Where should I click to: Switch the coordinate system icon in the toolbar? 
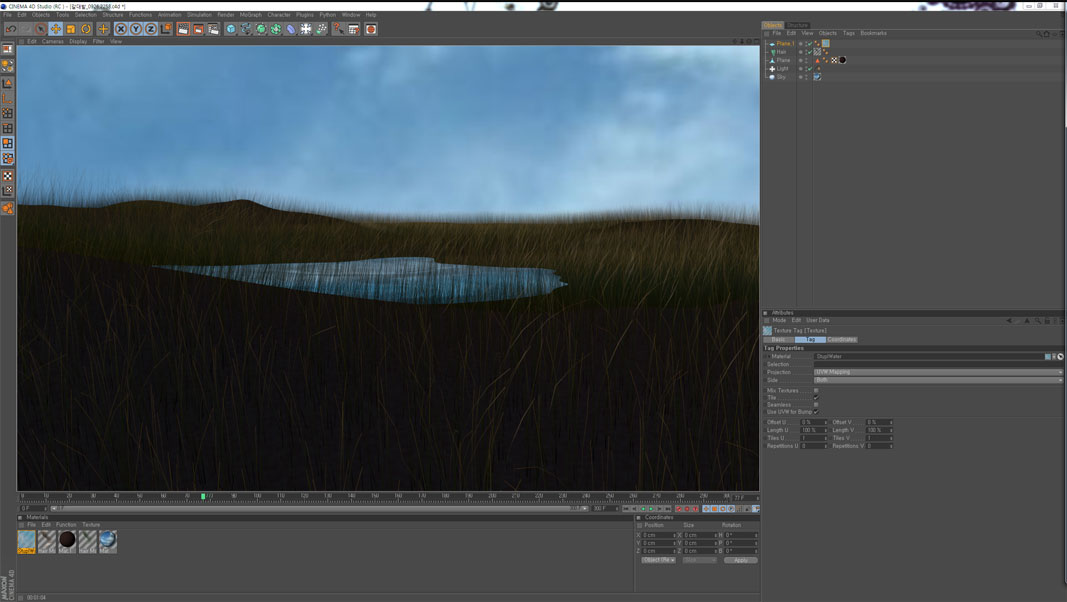(x=166, y=29)
